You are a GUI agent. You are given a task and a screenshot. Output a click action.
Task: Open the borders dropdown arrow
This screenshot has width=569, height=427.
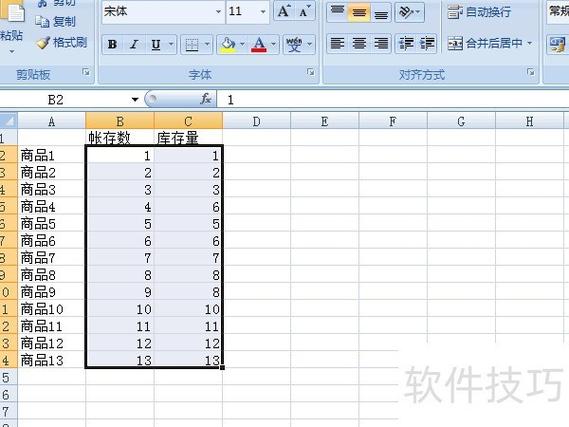tap(207, 45)
